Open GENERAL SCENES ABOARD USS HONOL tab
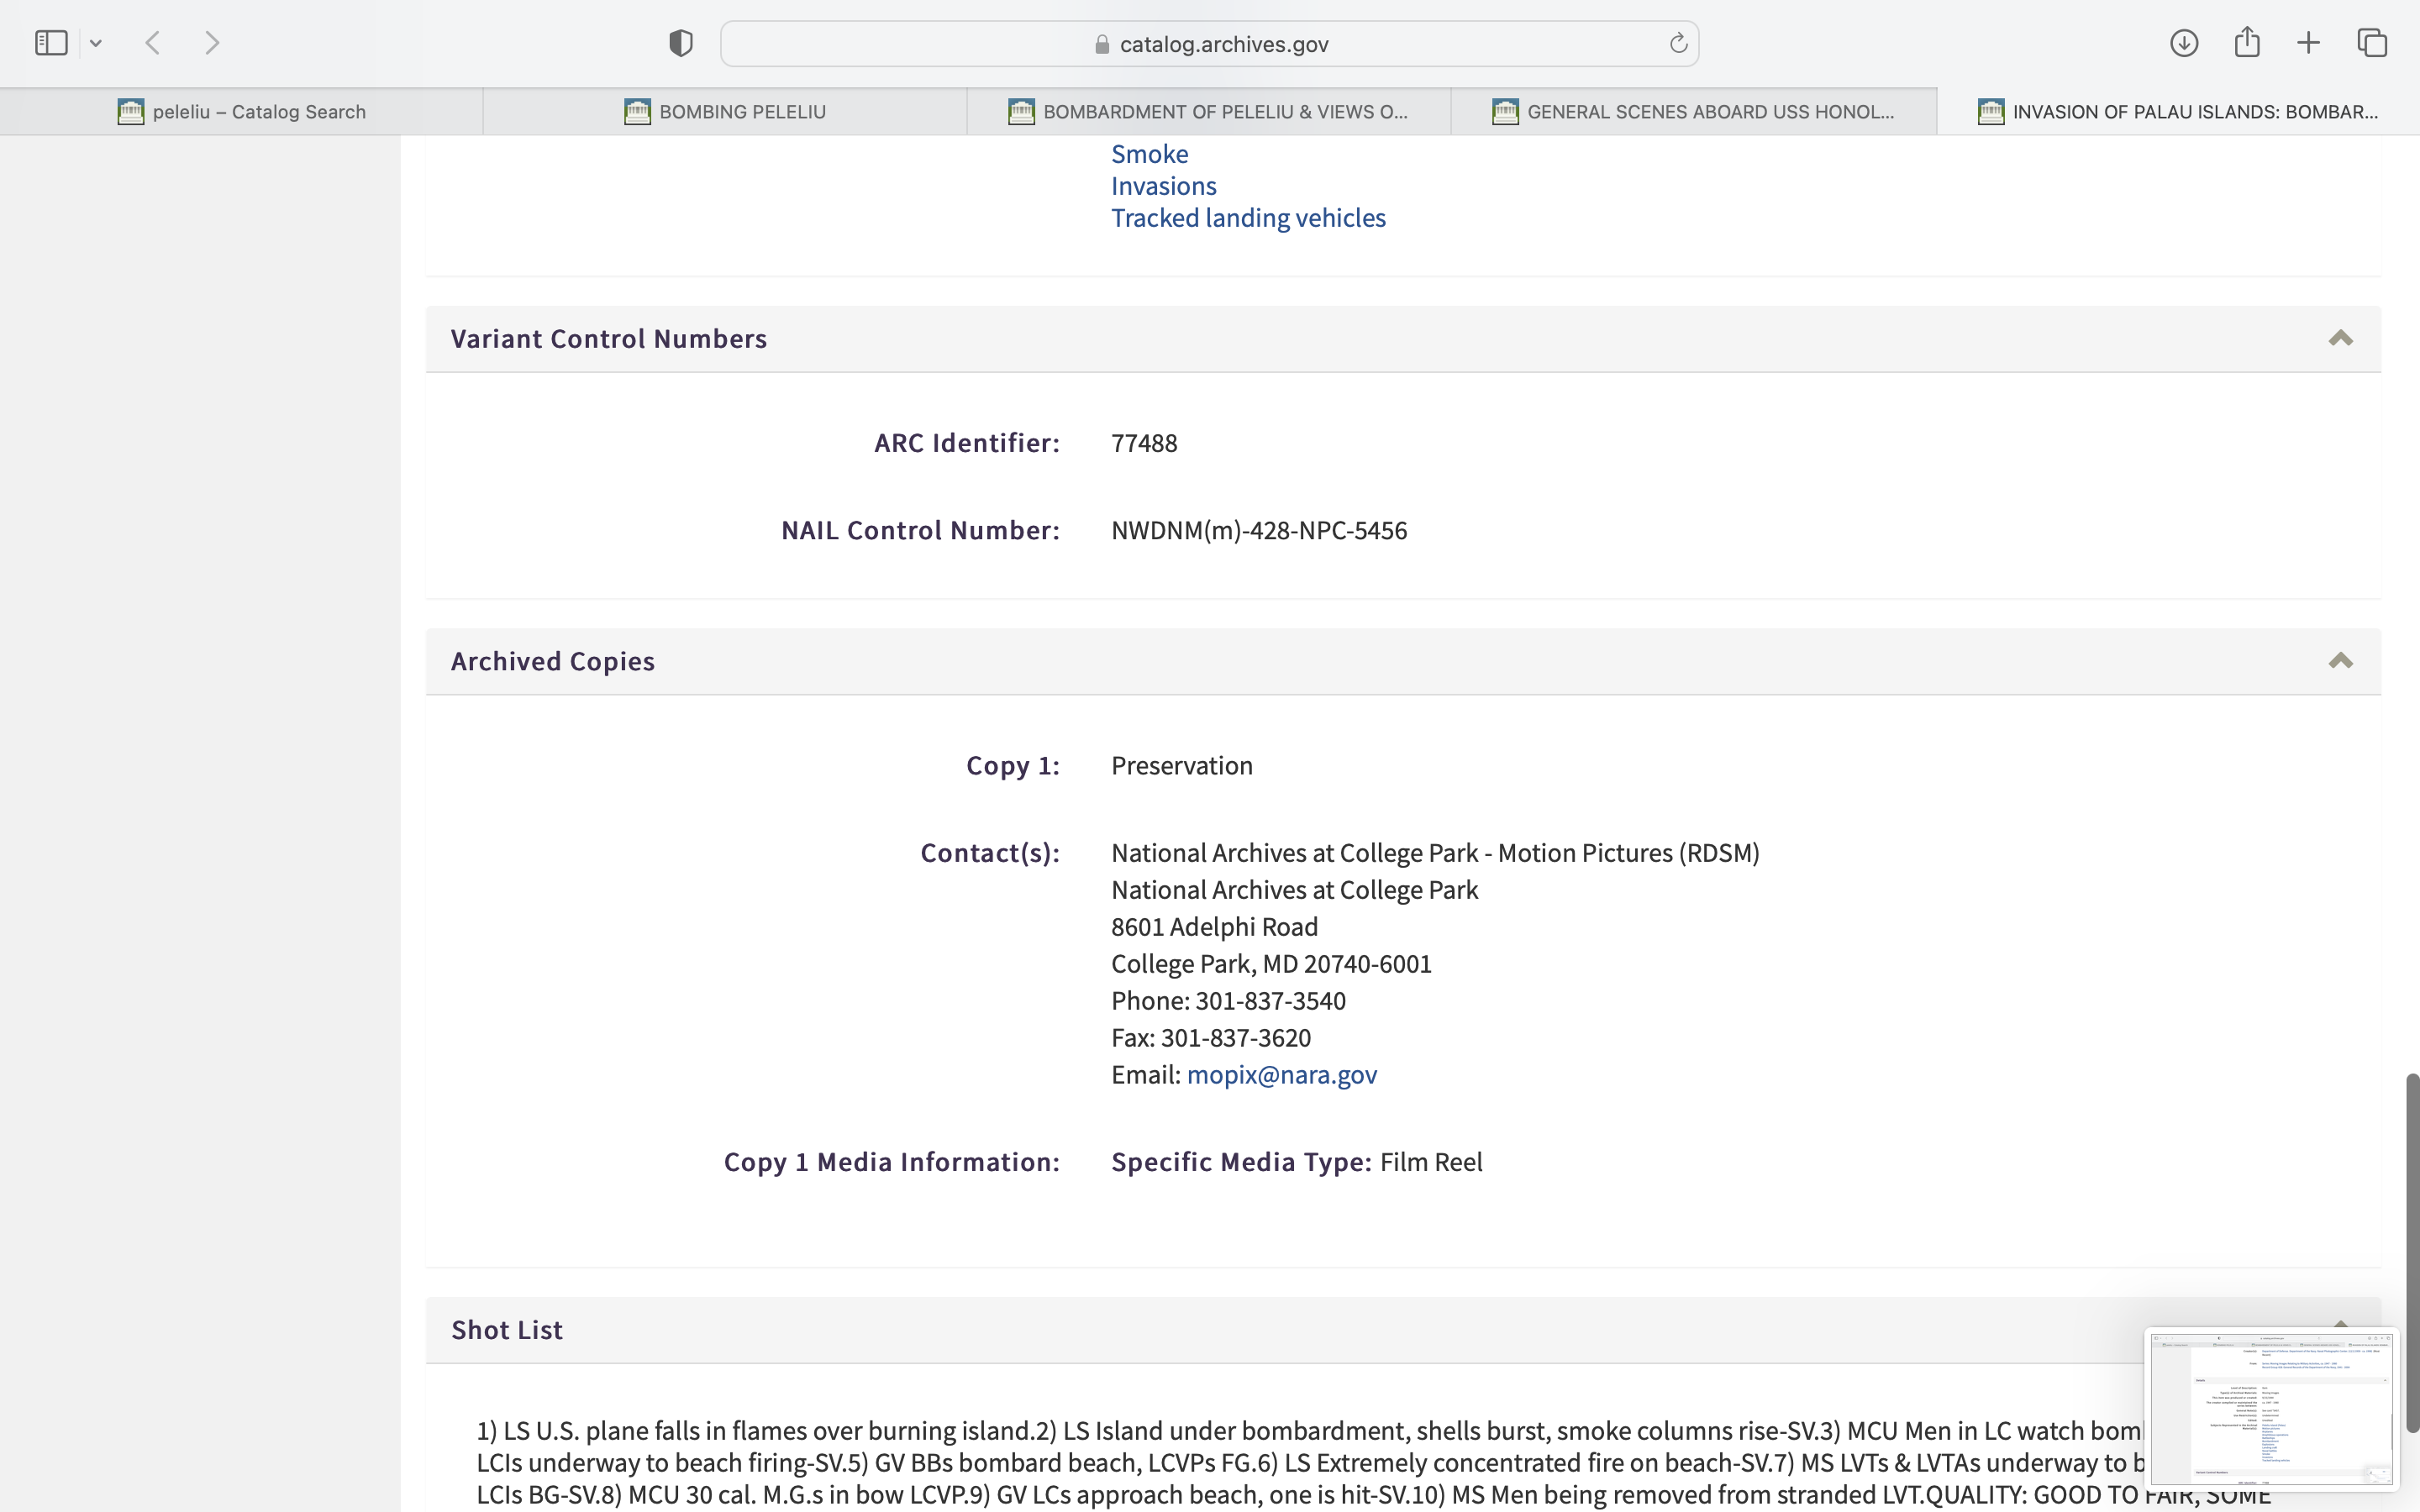2420x1512 pixels. pos(1694,112)
